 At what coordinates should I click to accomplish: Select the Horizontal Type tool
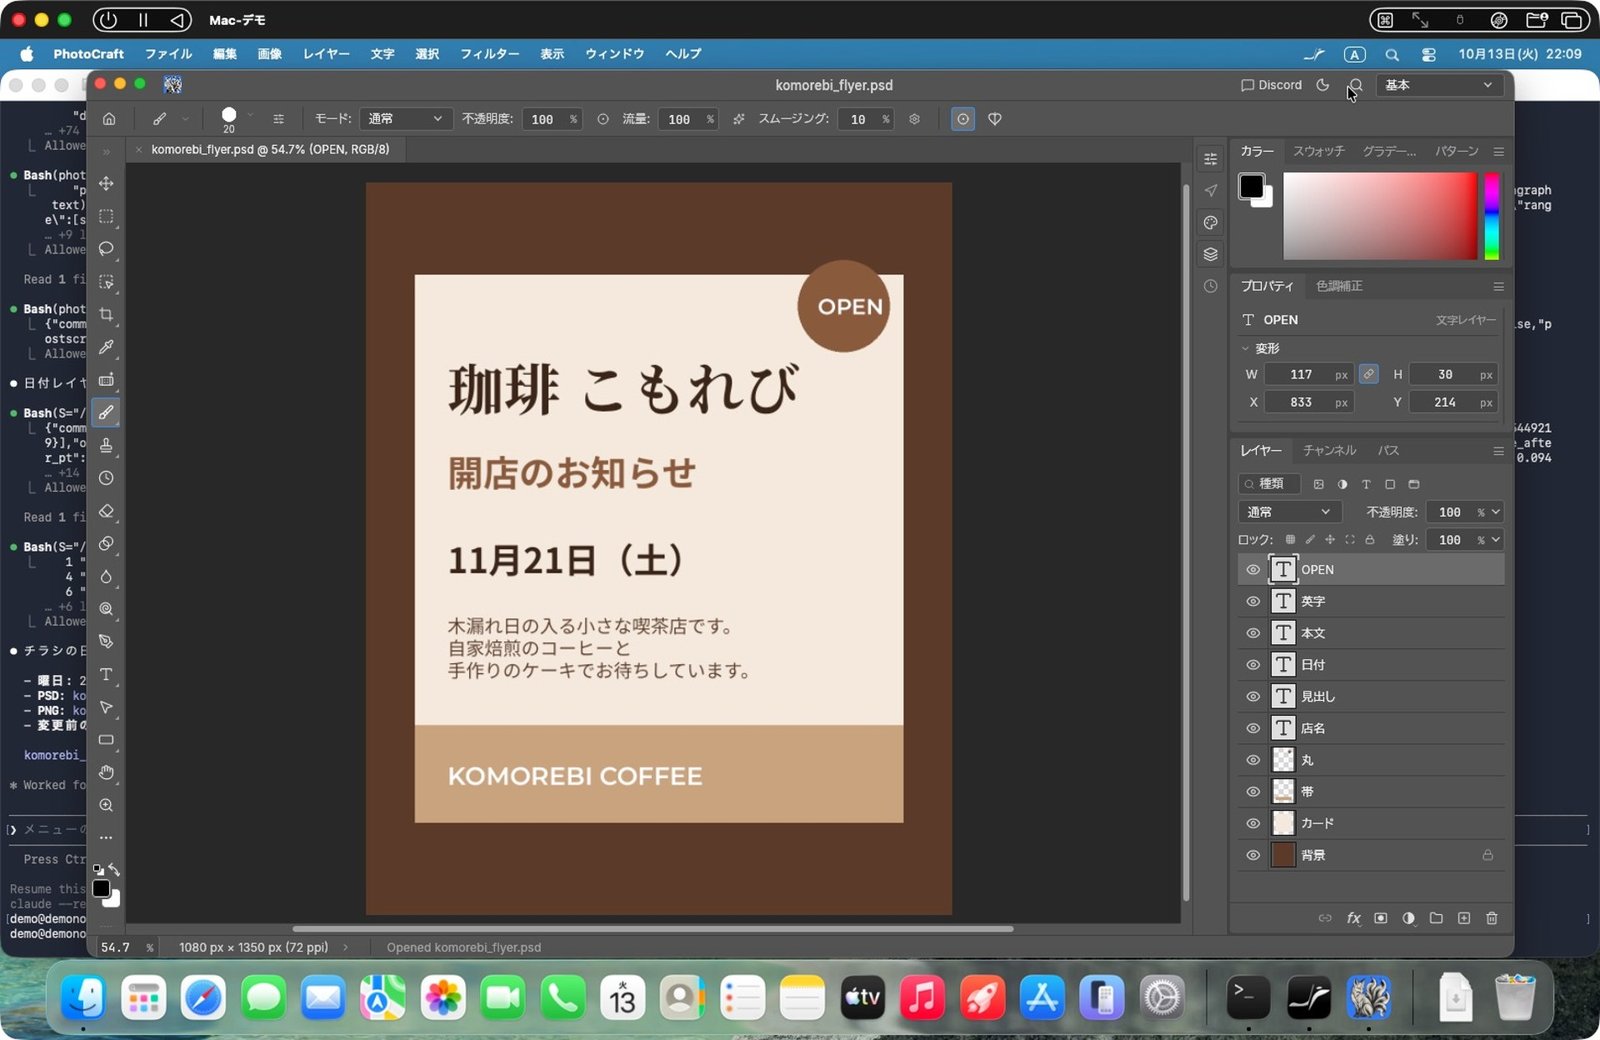(106, 675)
